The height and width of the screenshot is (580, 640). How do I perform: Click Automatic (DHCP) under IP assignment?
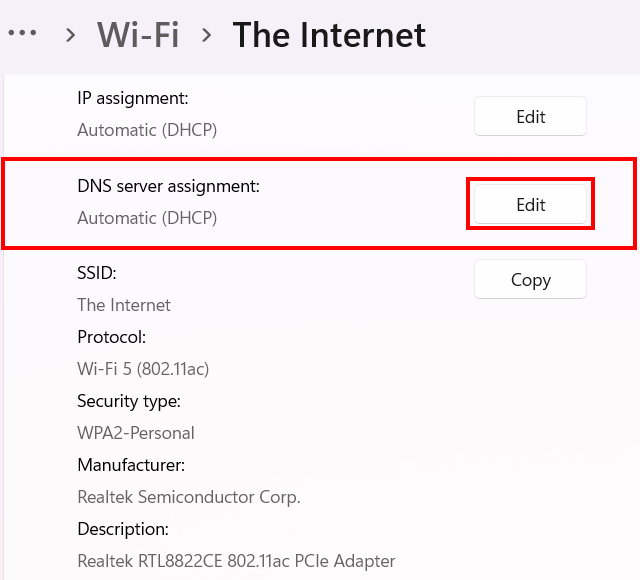tap(147, 130)
